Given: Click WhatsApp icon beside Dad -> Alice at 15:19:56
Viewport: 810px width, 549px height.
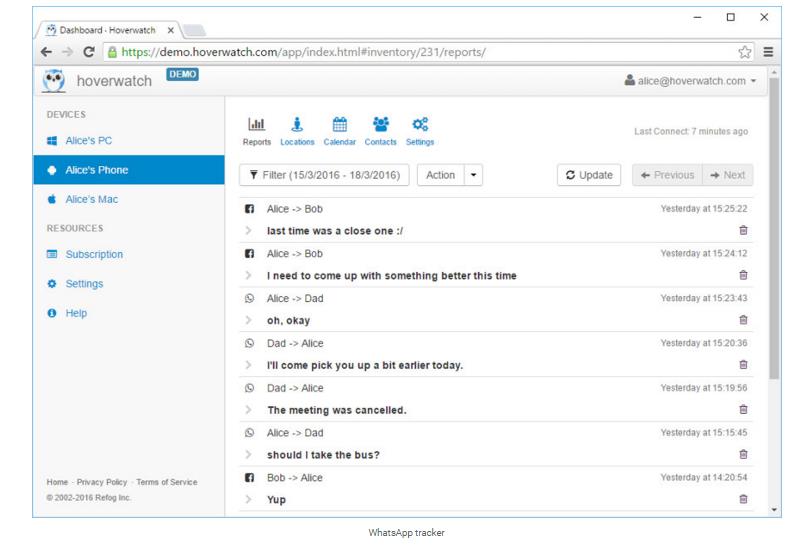Looking at the screenshot, I should 250,388.
